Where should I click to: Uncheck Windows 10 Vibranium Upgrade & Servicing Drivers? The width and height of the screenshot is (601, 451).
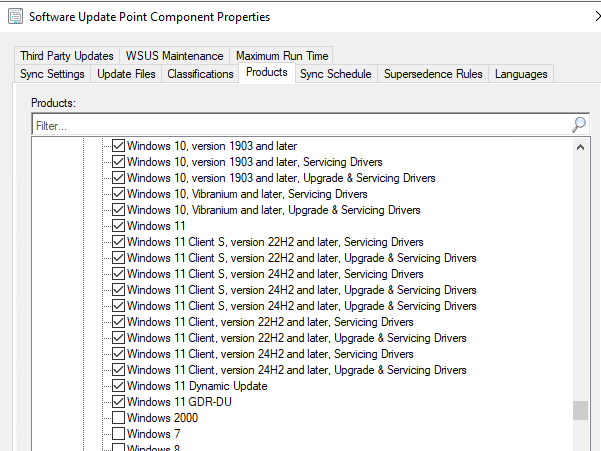tap(118, 210)
